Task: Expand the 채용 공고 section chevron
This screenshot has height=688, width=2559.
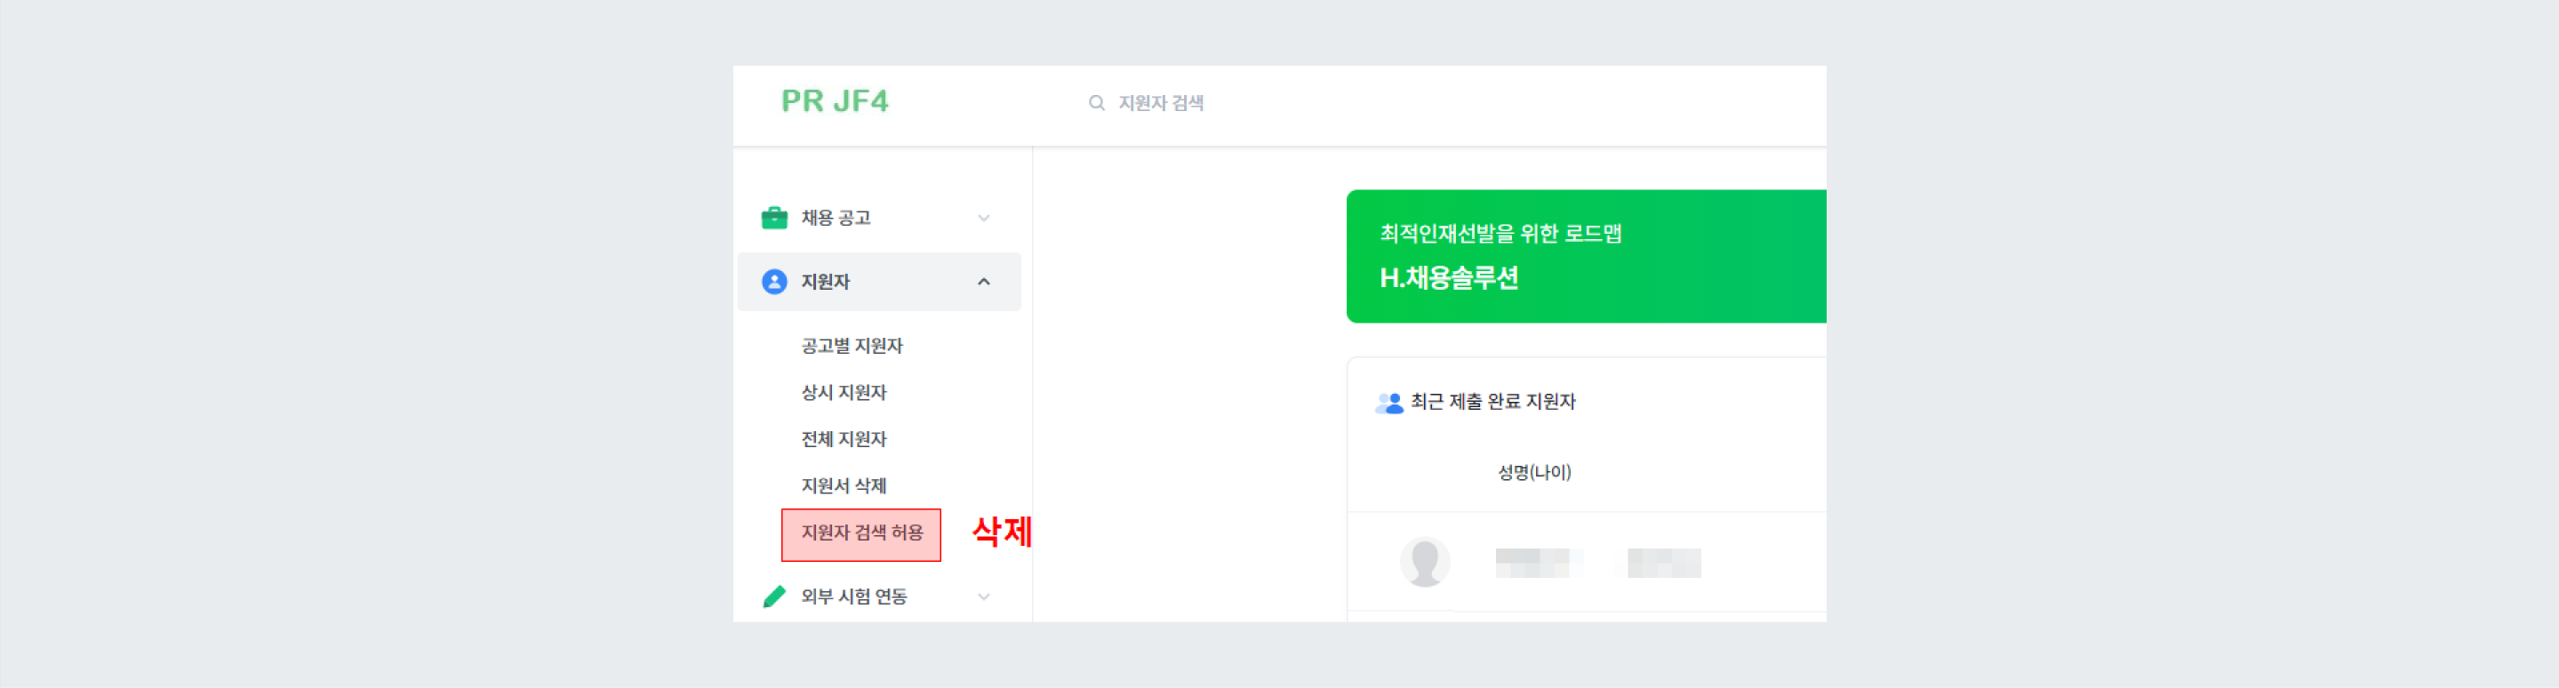Action: click(x=985, y=217)
